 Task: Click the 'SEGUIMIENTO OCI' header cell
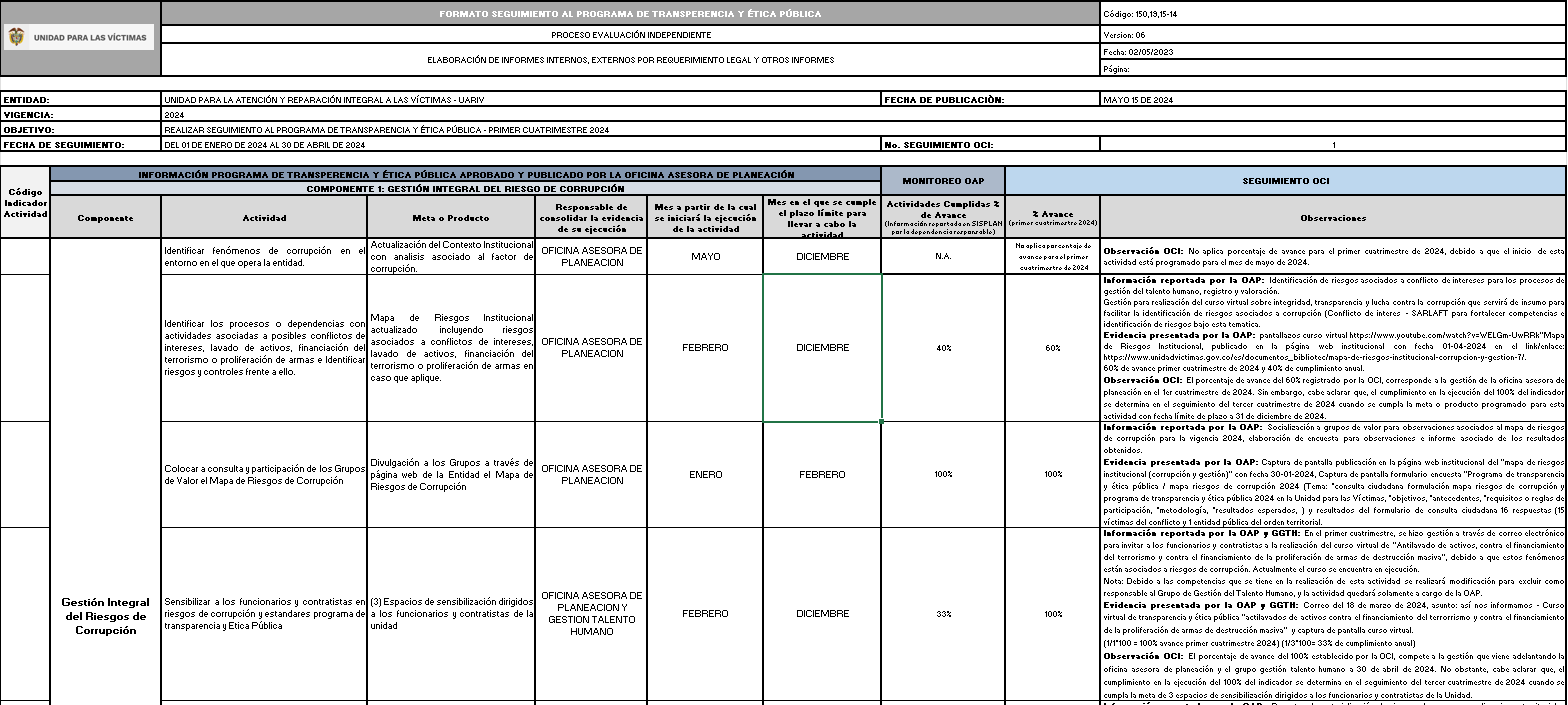click(1286, 181)
